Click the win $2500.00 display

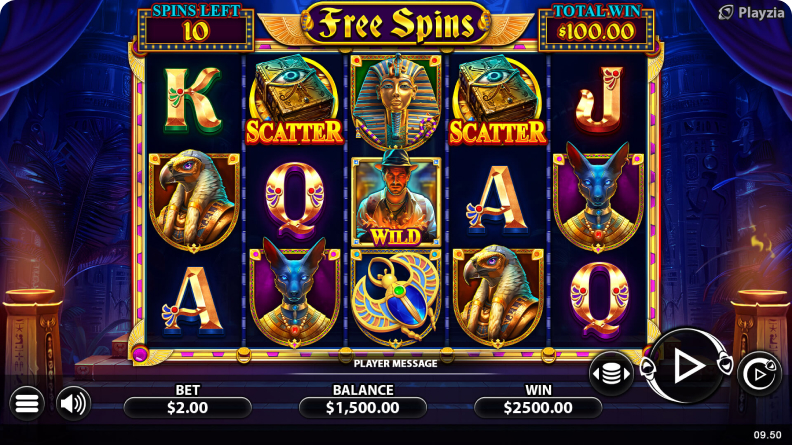pyautogui.click(x=538, y=408)
